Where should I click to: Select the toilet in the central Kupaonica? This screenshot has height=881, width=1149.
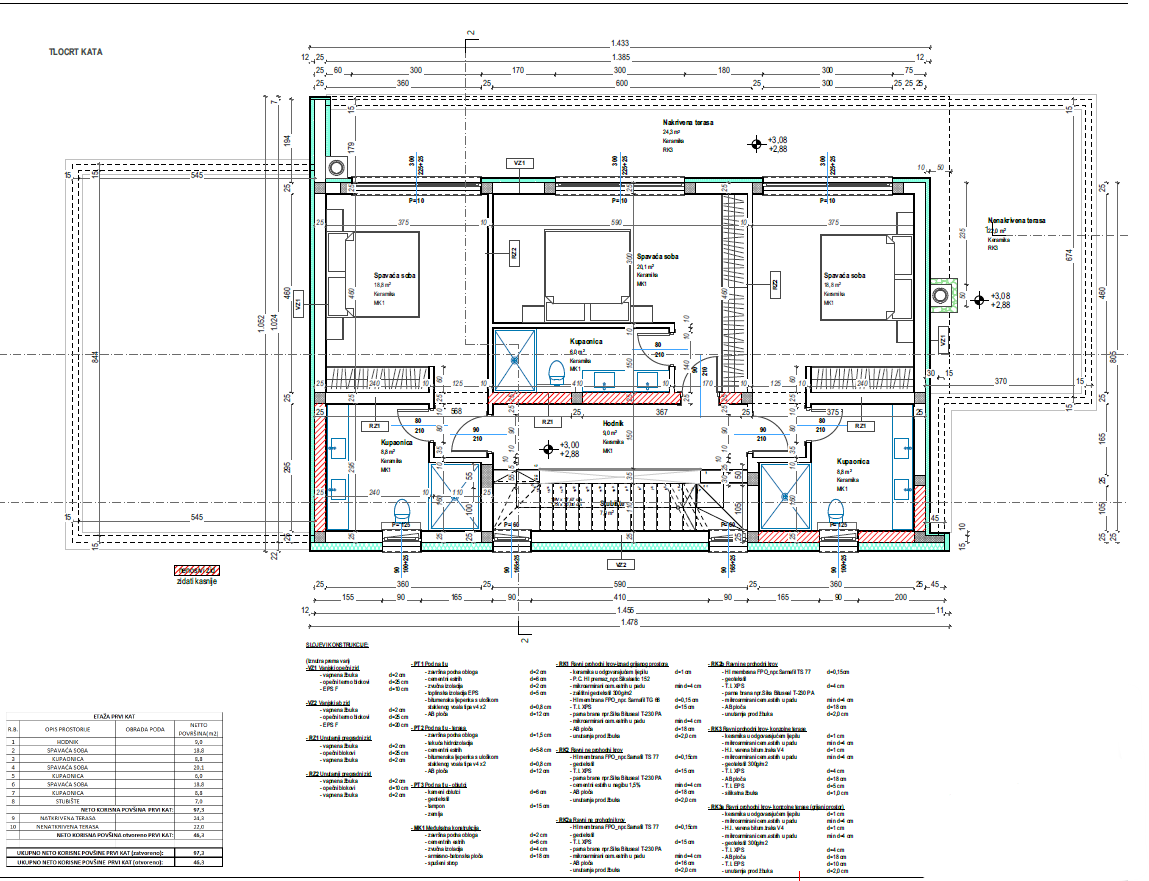(558, 373)
